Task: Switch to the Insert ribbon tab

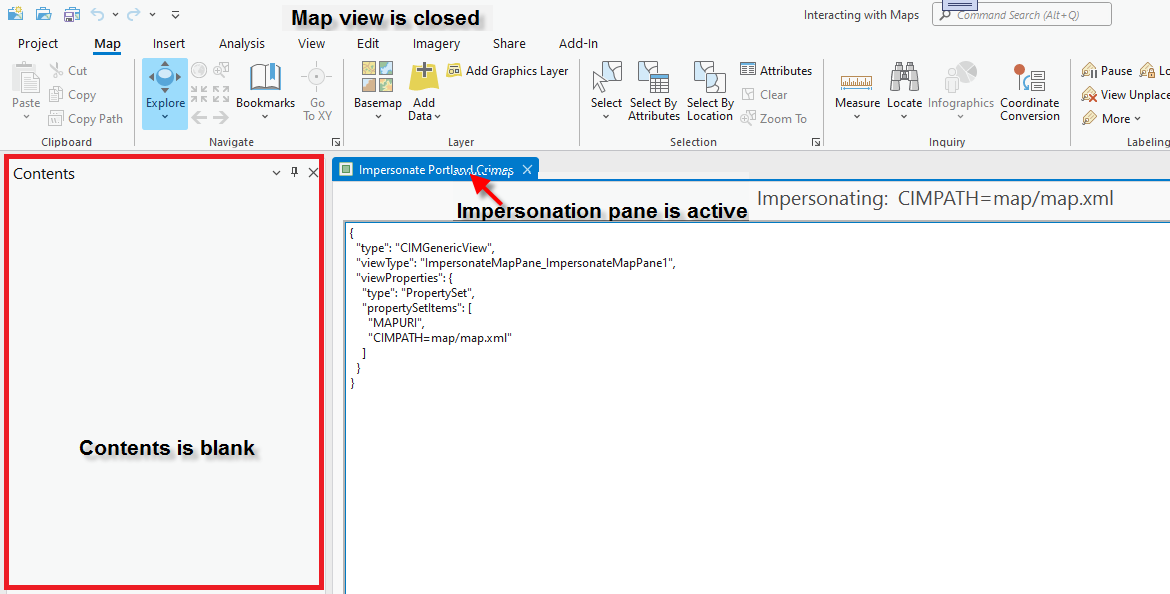Action: click(168, 43)
